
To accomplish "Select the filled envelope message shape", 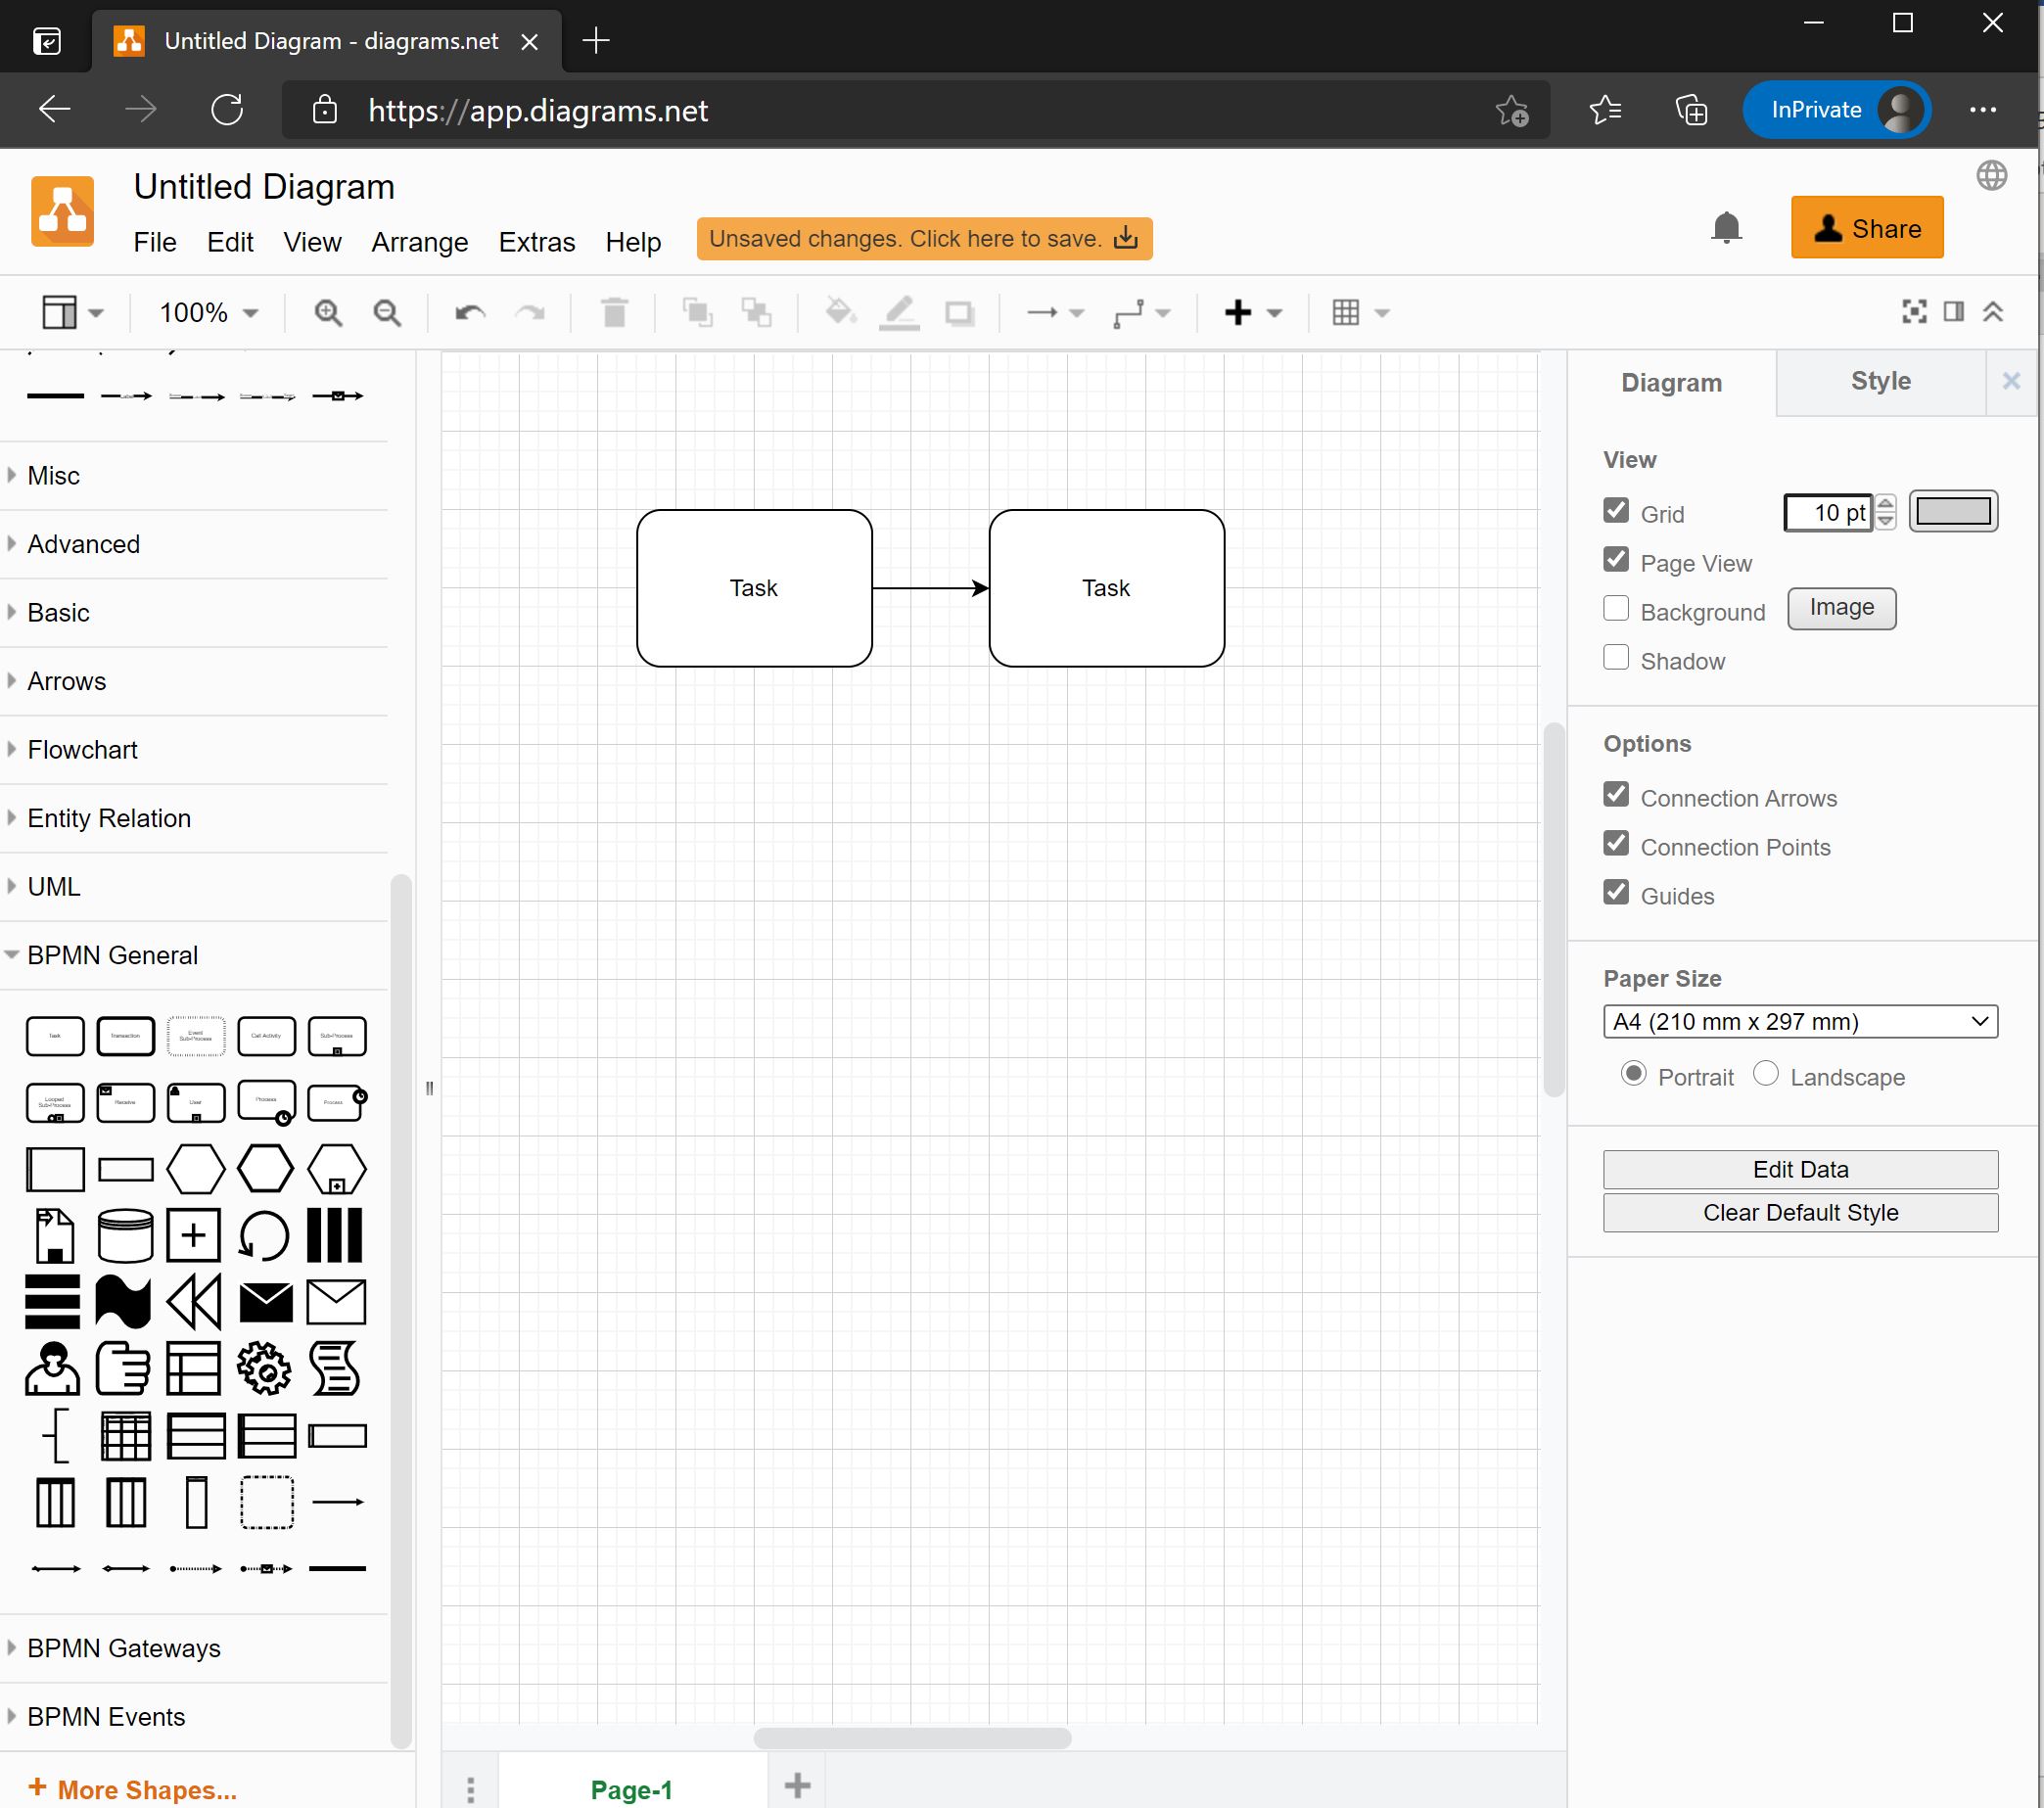I will click(x=266, y=1302).
